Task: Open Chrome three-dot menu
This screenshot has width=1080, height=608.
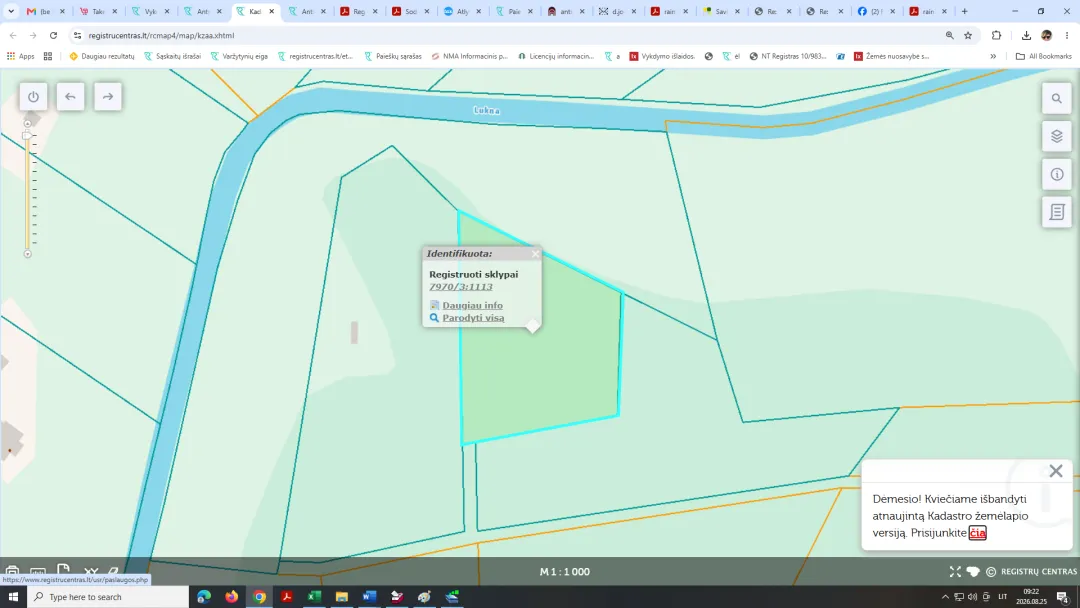Action: click(x=1067, y=35)
